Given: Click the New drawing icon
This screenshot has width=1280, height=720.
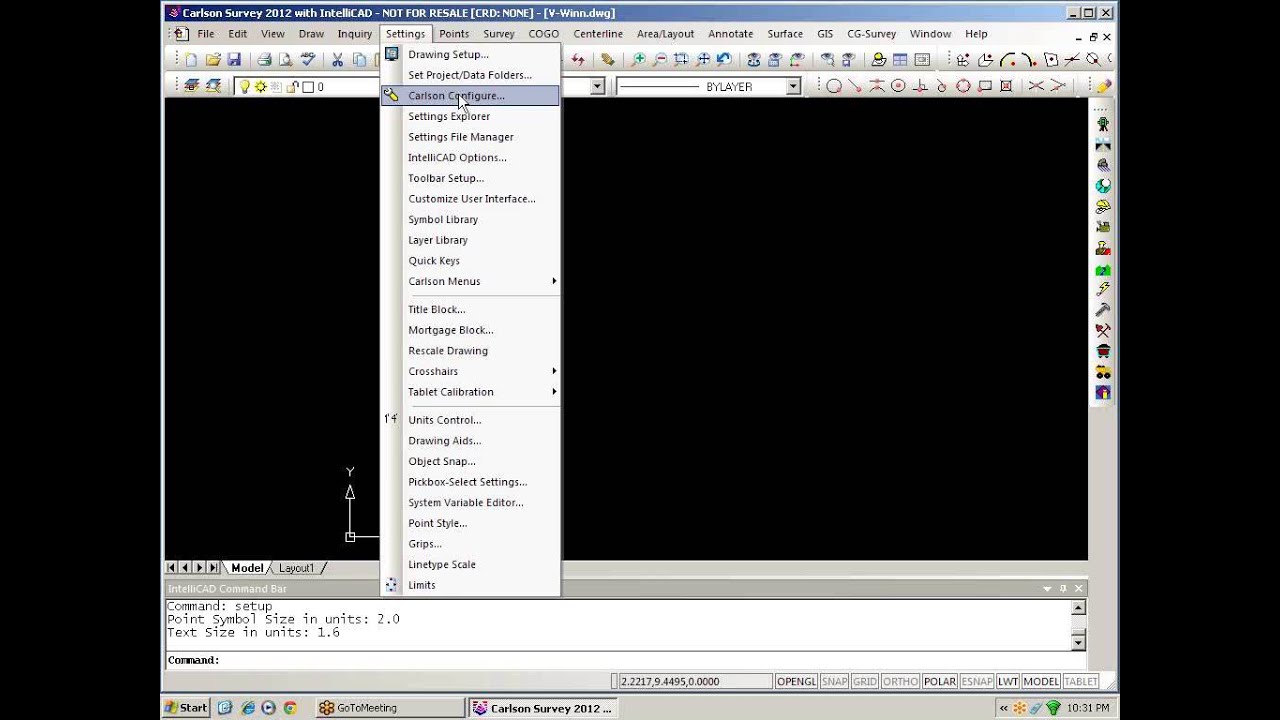Looking at the screenshot, I should pyautogui.click(x=191, y=60).
